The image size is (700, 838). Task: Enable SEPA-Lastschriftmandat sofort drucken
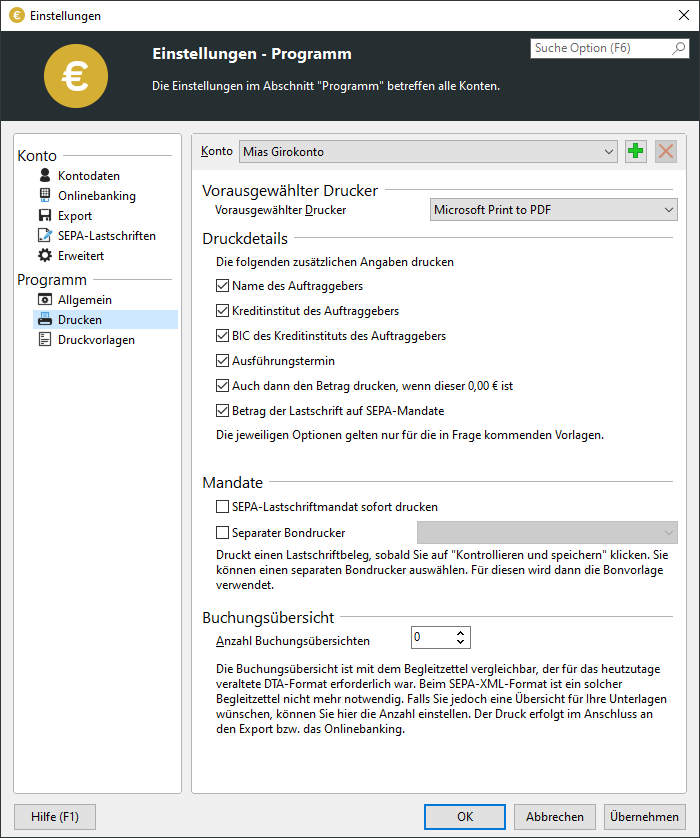(222, 507)
